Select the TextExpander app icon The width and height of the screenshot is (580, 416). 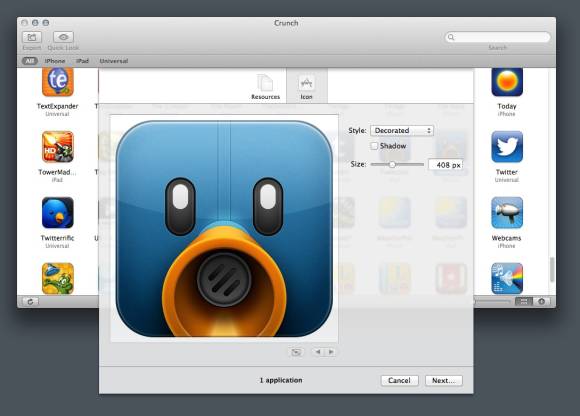point(58,81)
